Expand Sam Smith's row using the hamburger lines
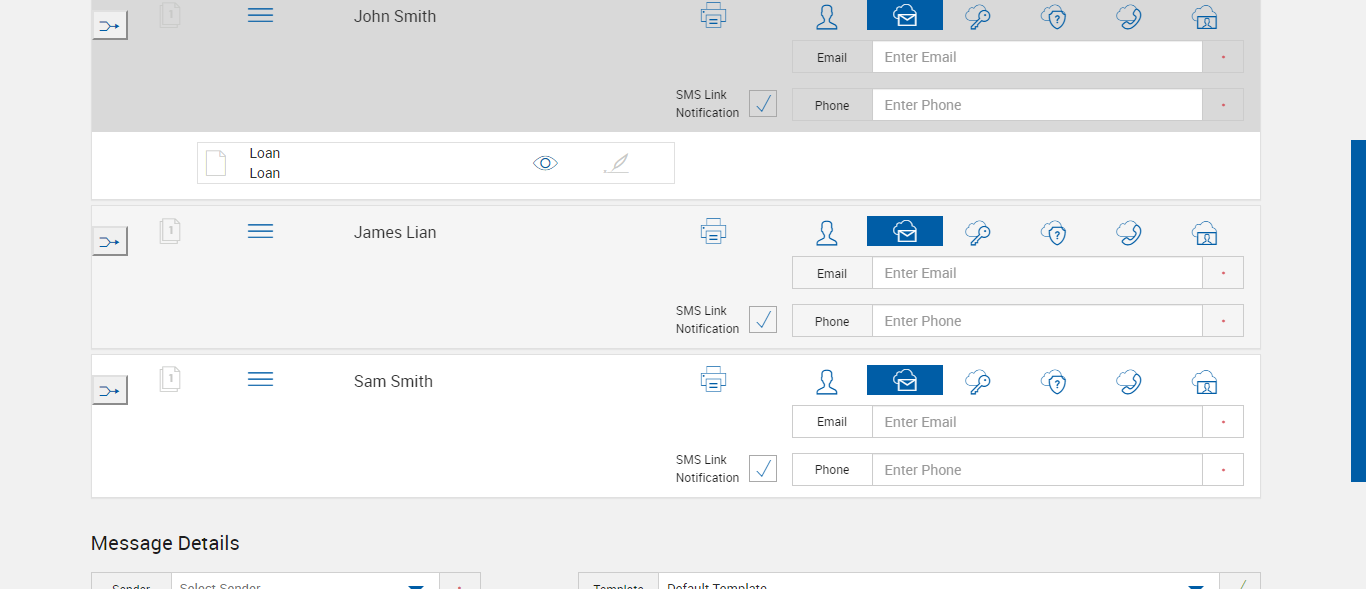 tap(260, 380)
